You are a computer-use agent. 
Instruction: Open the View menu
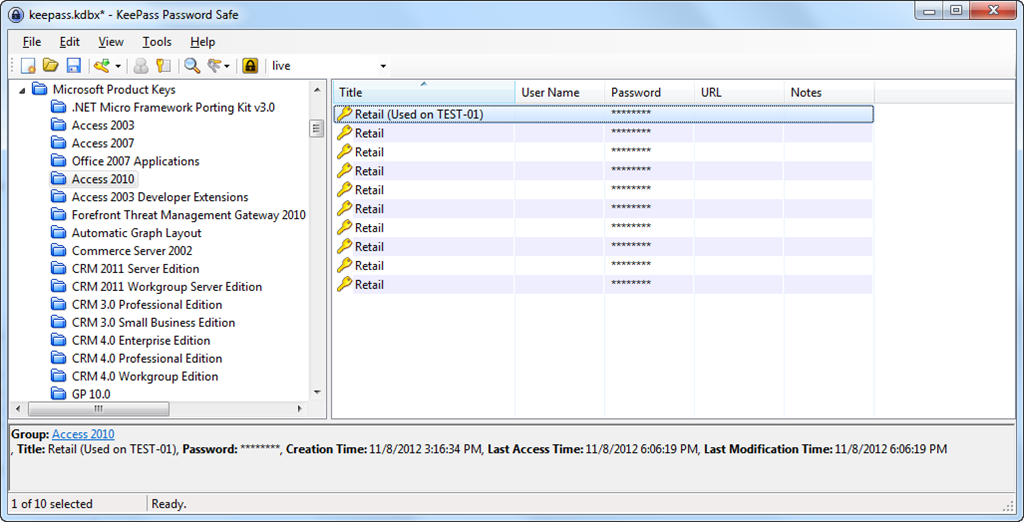111,42
